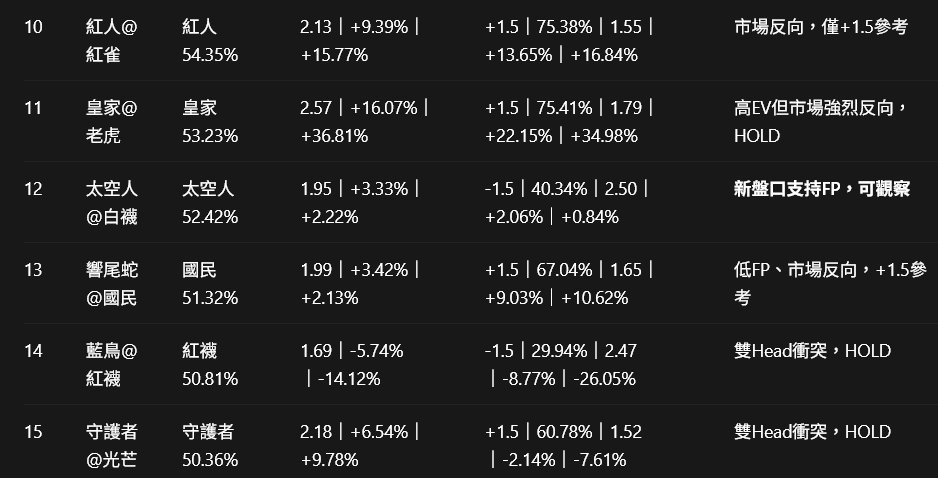Click the note 市場反向,僅+1.5參考

tap(821, 27)
